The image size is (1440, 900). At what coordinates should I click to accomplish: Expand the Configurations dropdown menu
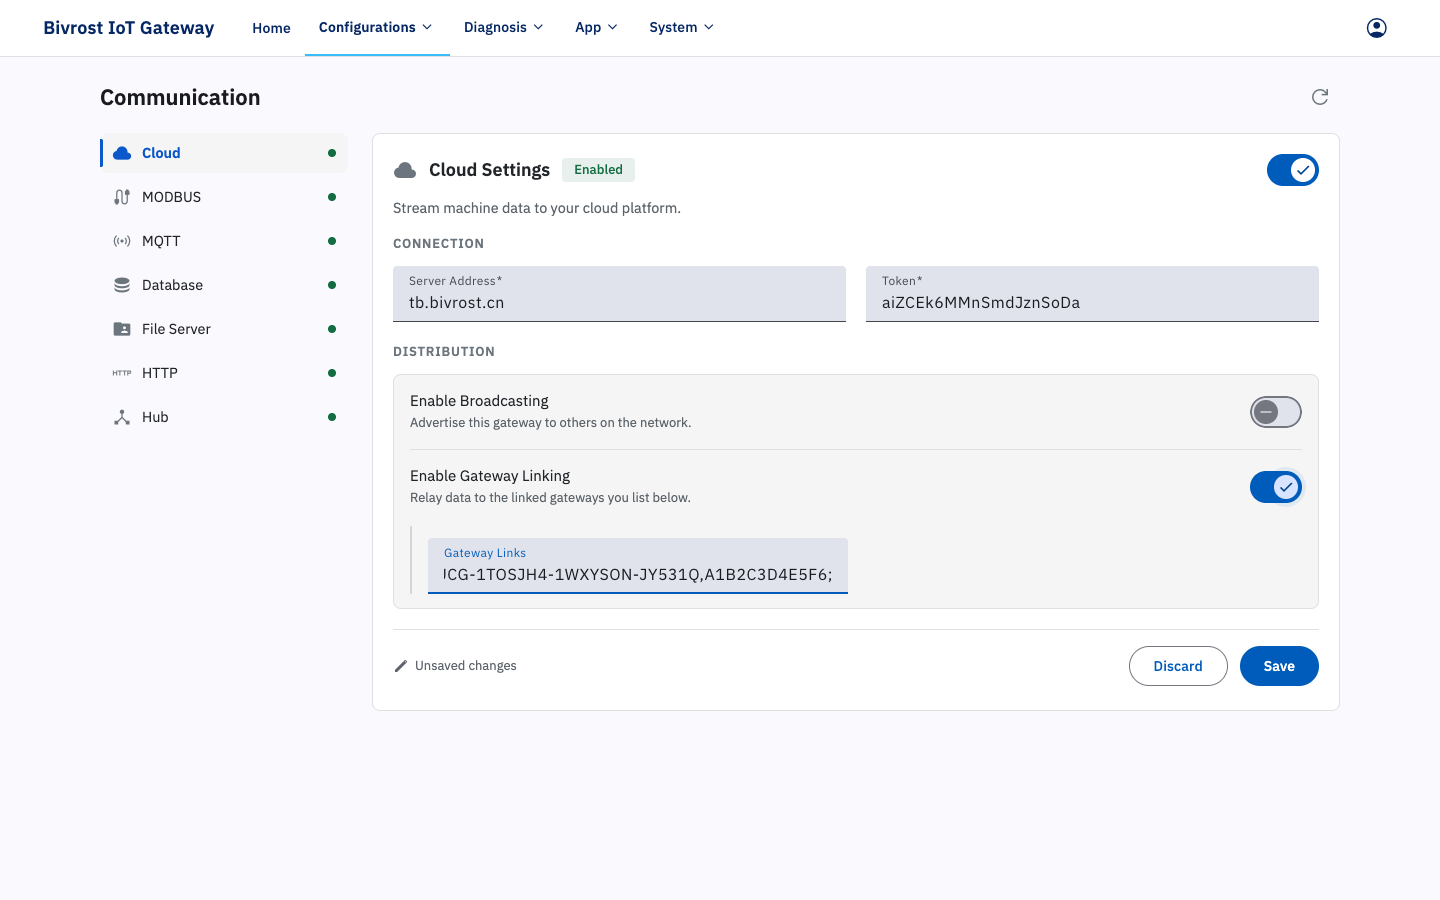[376, 27]
